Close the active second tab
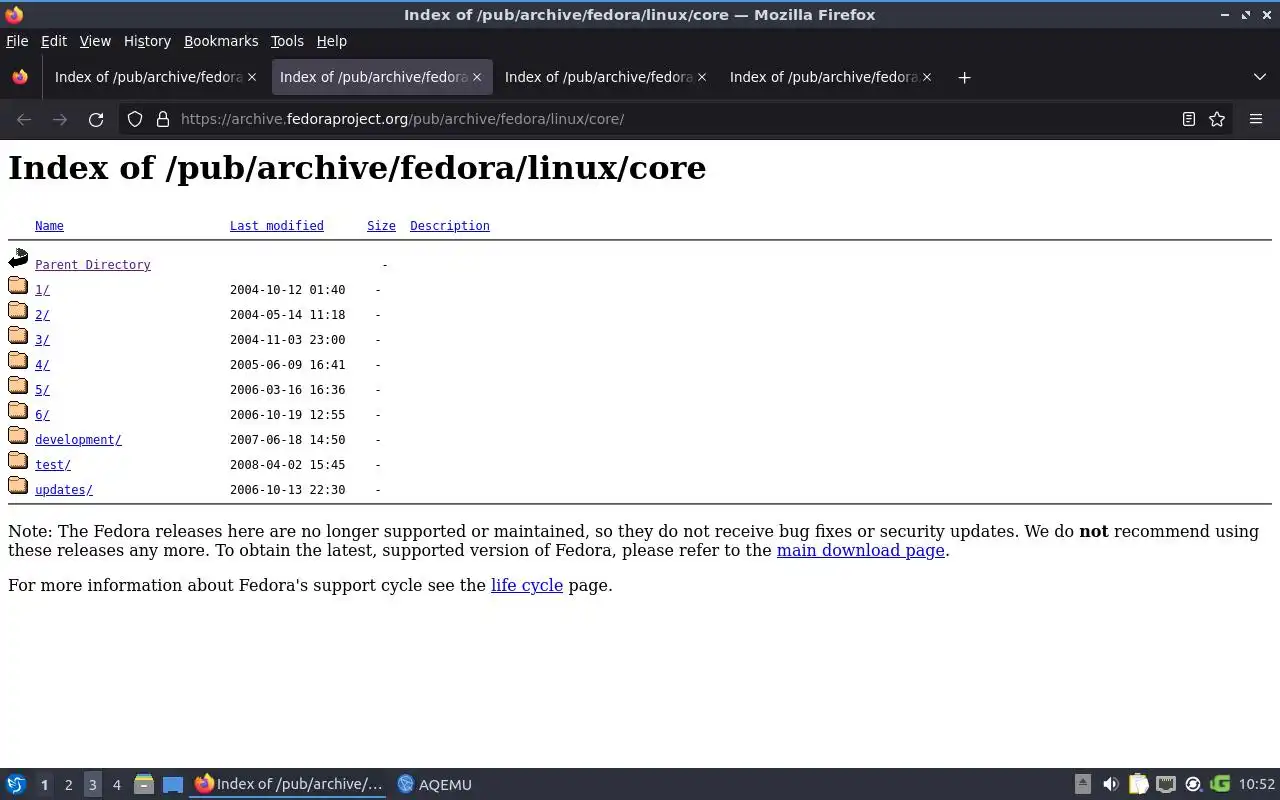1280x800 pixels. pos(477,77)
